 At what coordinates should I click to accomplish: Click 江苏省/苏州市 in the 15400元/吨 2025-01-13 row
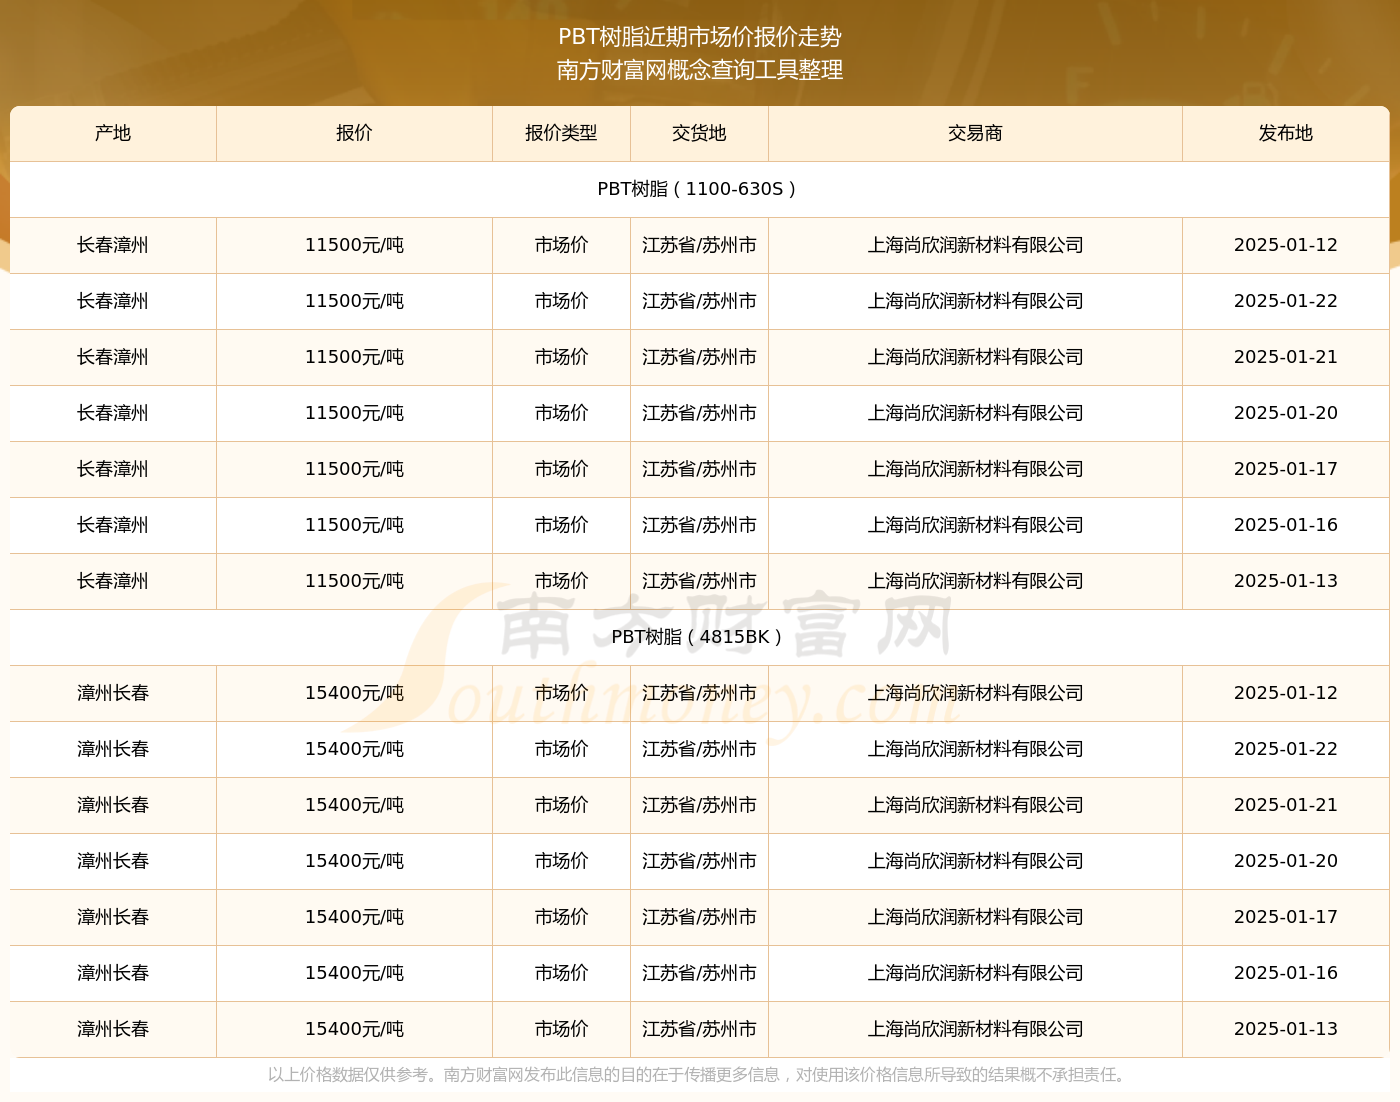point(699,1029)
